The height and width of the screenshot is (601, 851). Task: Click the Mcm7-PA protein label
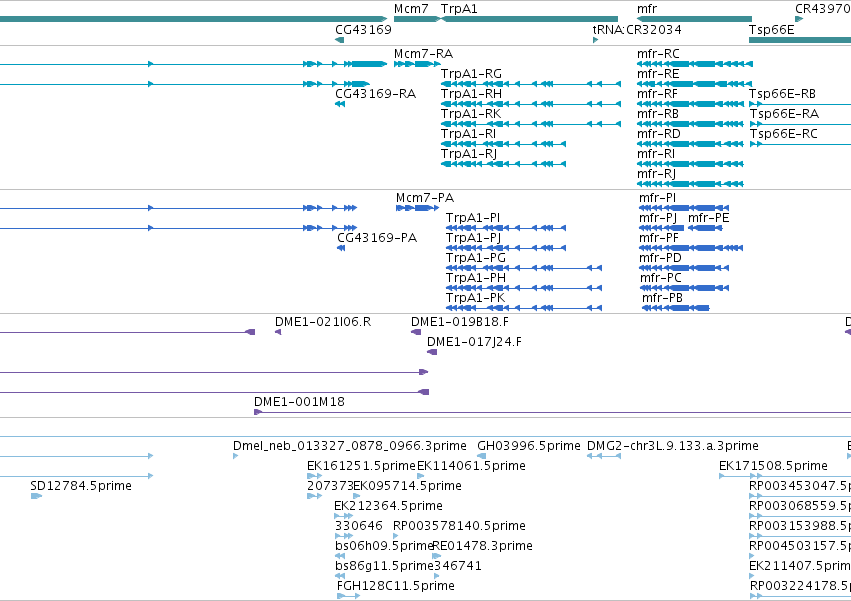point(425,198)
